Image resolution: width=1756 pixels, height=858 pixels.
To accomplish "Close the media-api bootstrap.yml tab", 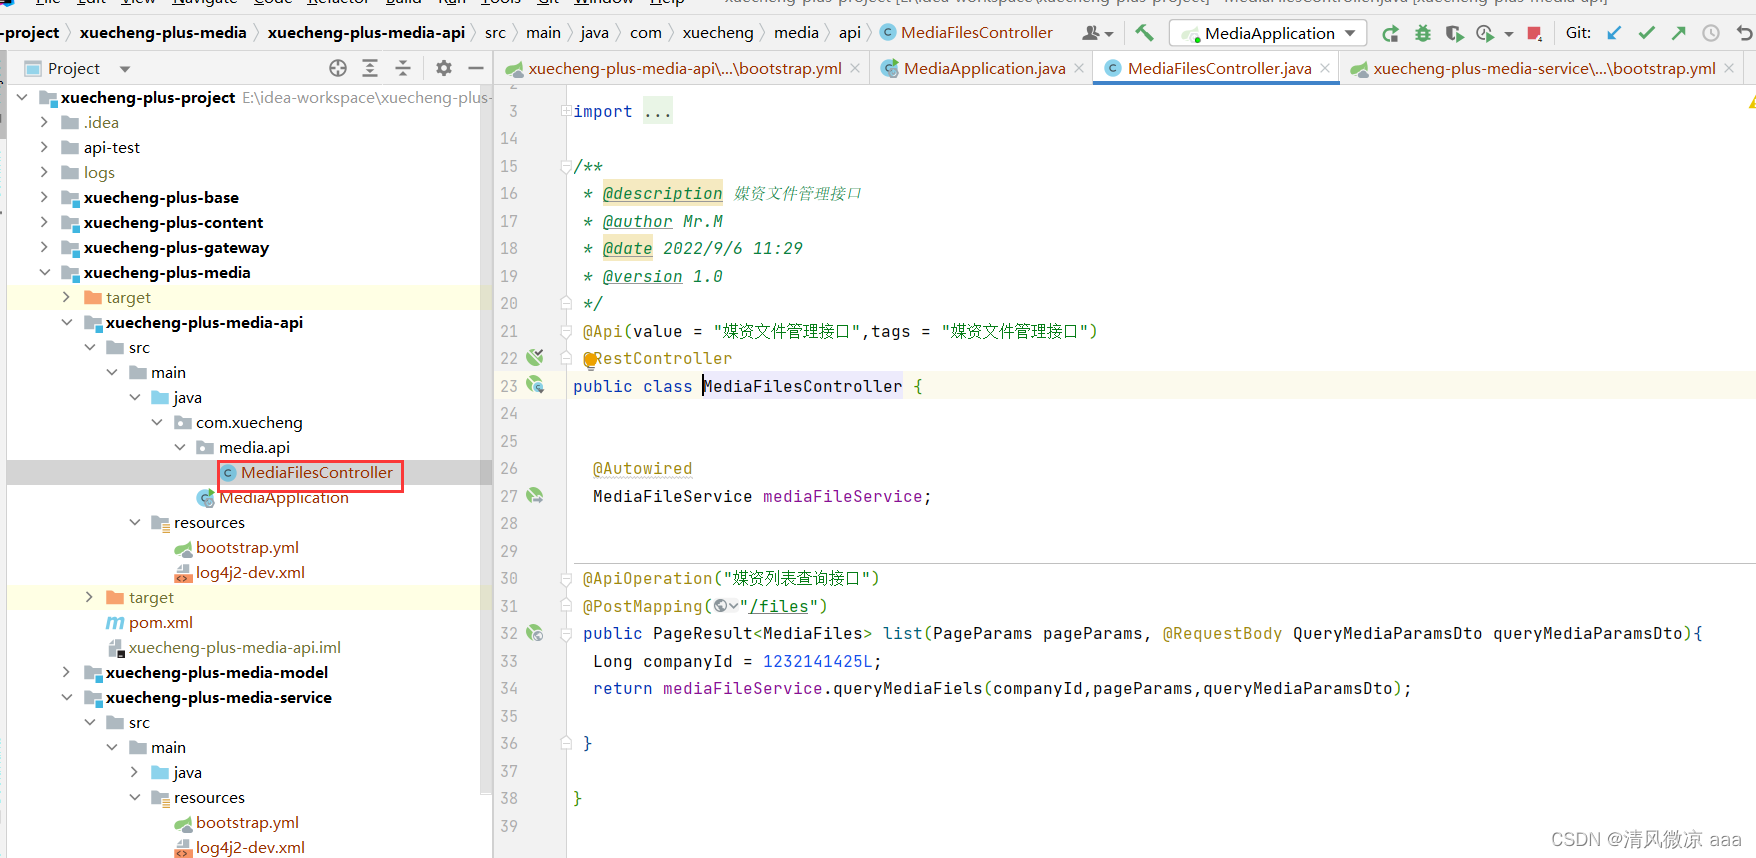I will click(855, 68).
